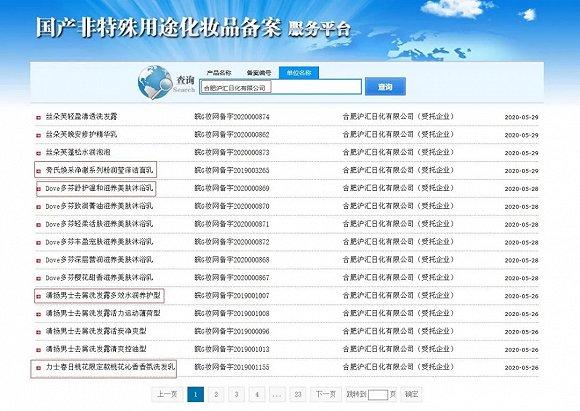Open the 清扬男士 shampoo with record 2019001008
This screenshot has width=580, height=411.
103,313
